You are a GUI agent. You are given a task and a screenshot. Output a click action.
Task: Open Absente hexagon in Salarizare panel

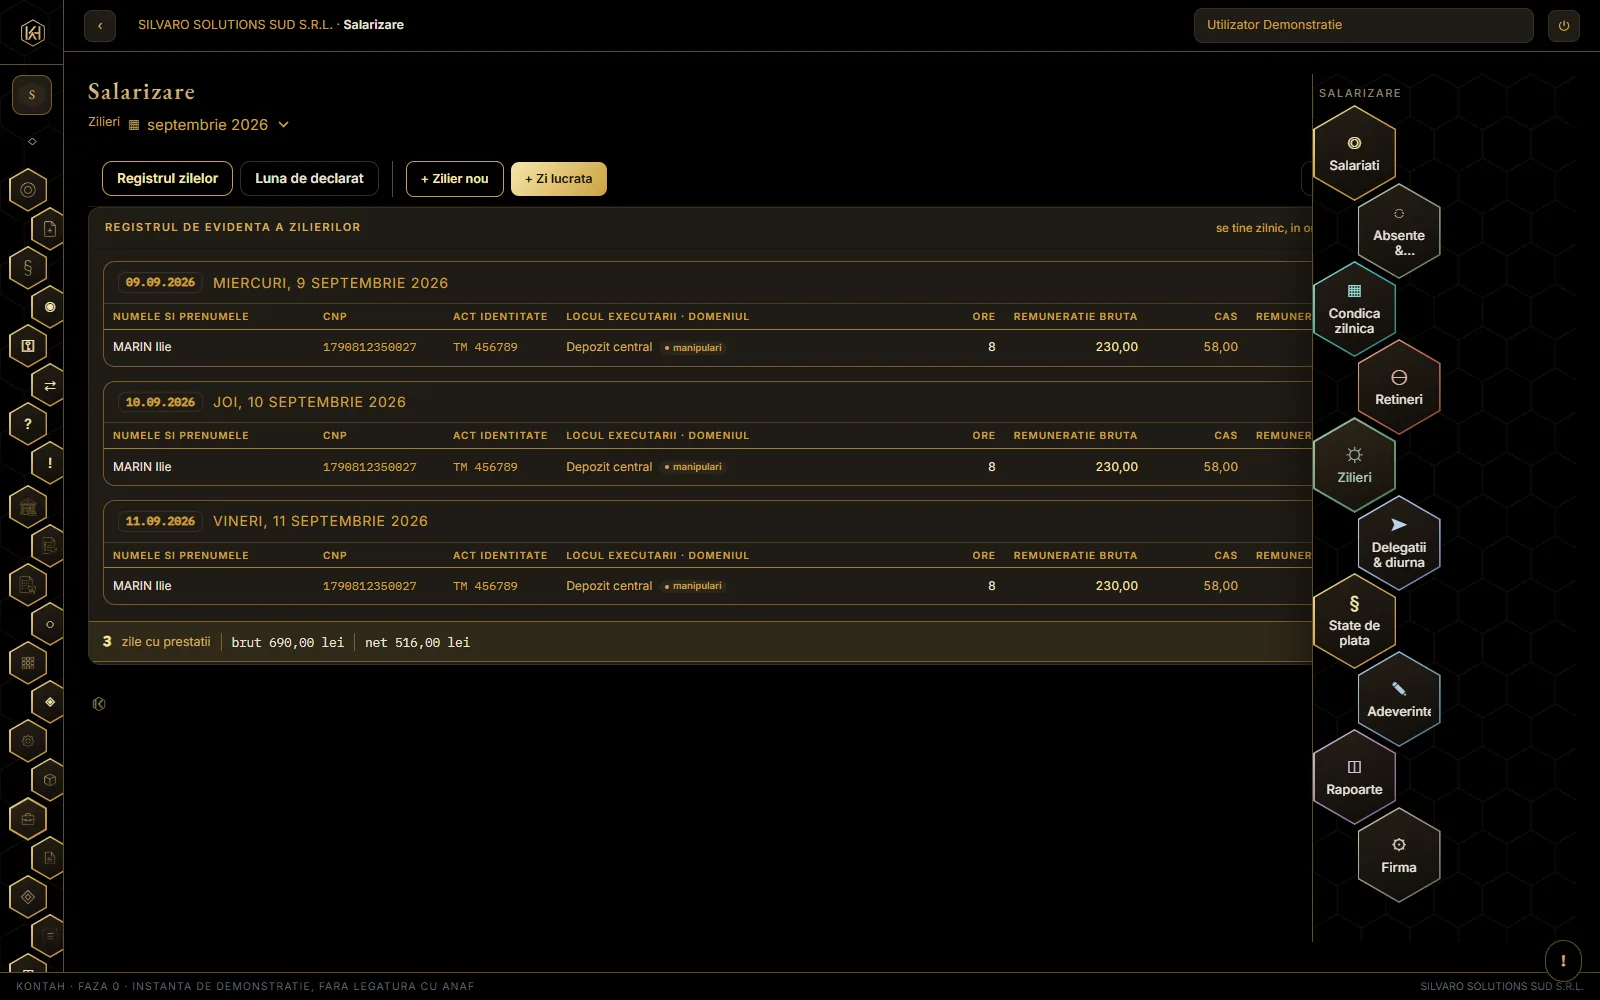[1399, 232]
